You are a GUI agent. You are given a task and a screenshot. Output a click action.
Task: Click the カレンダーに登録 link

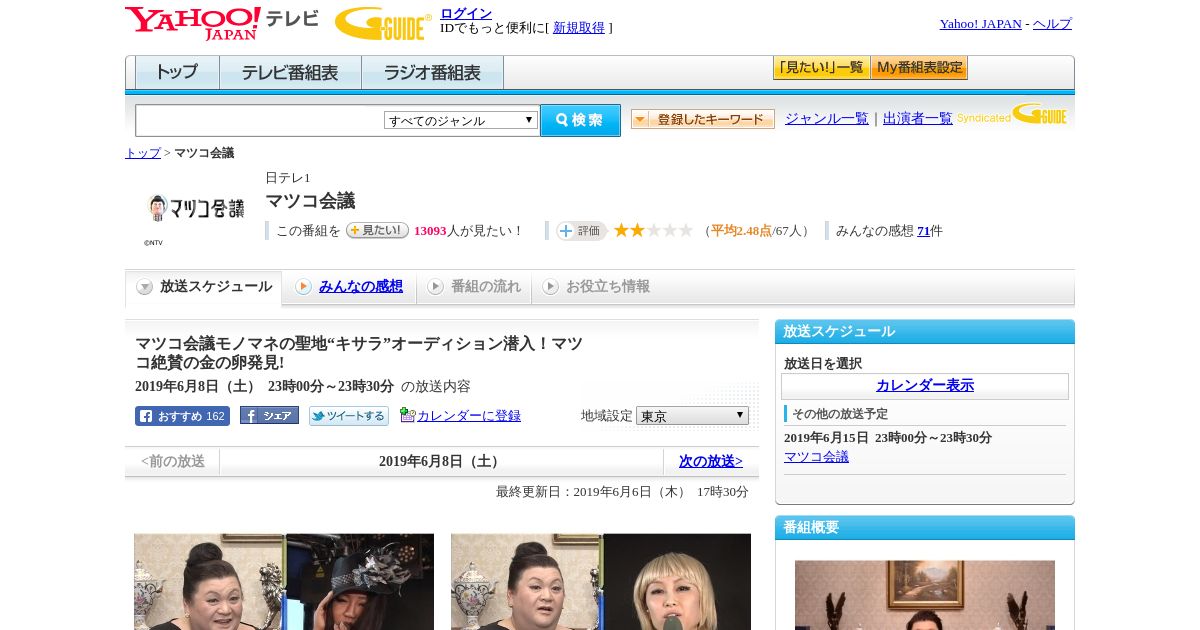click(469, 416)
